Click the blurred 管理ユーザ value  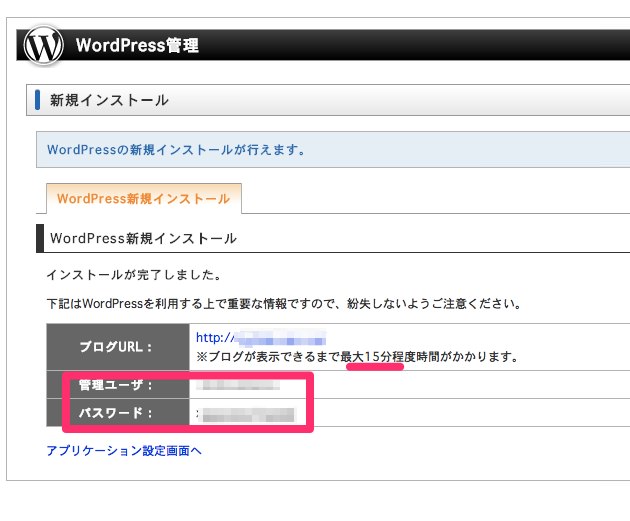click(x=238, y=385)
